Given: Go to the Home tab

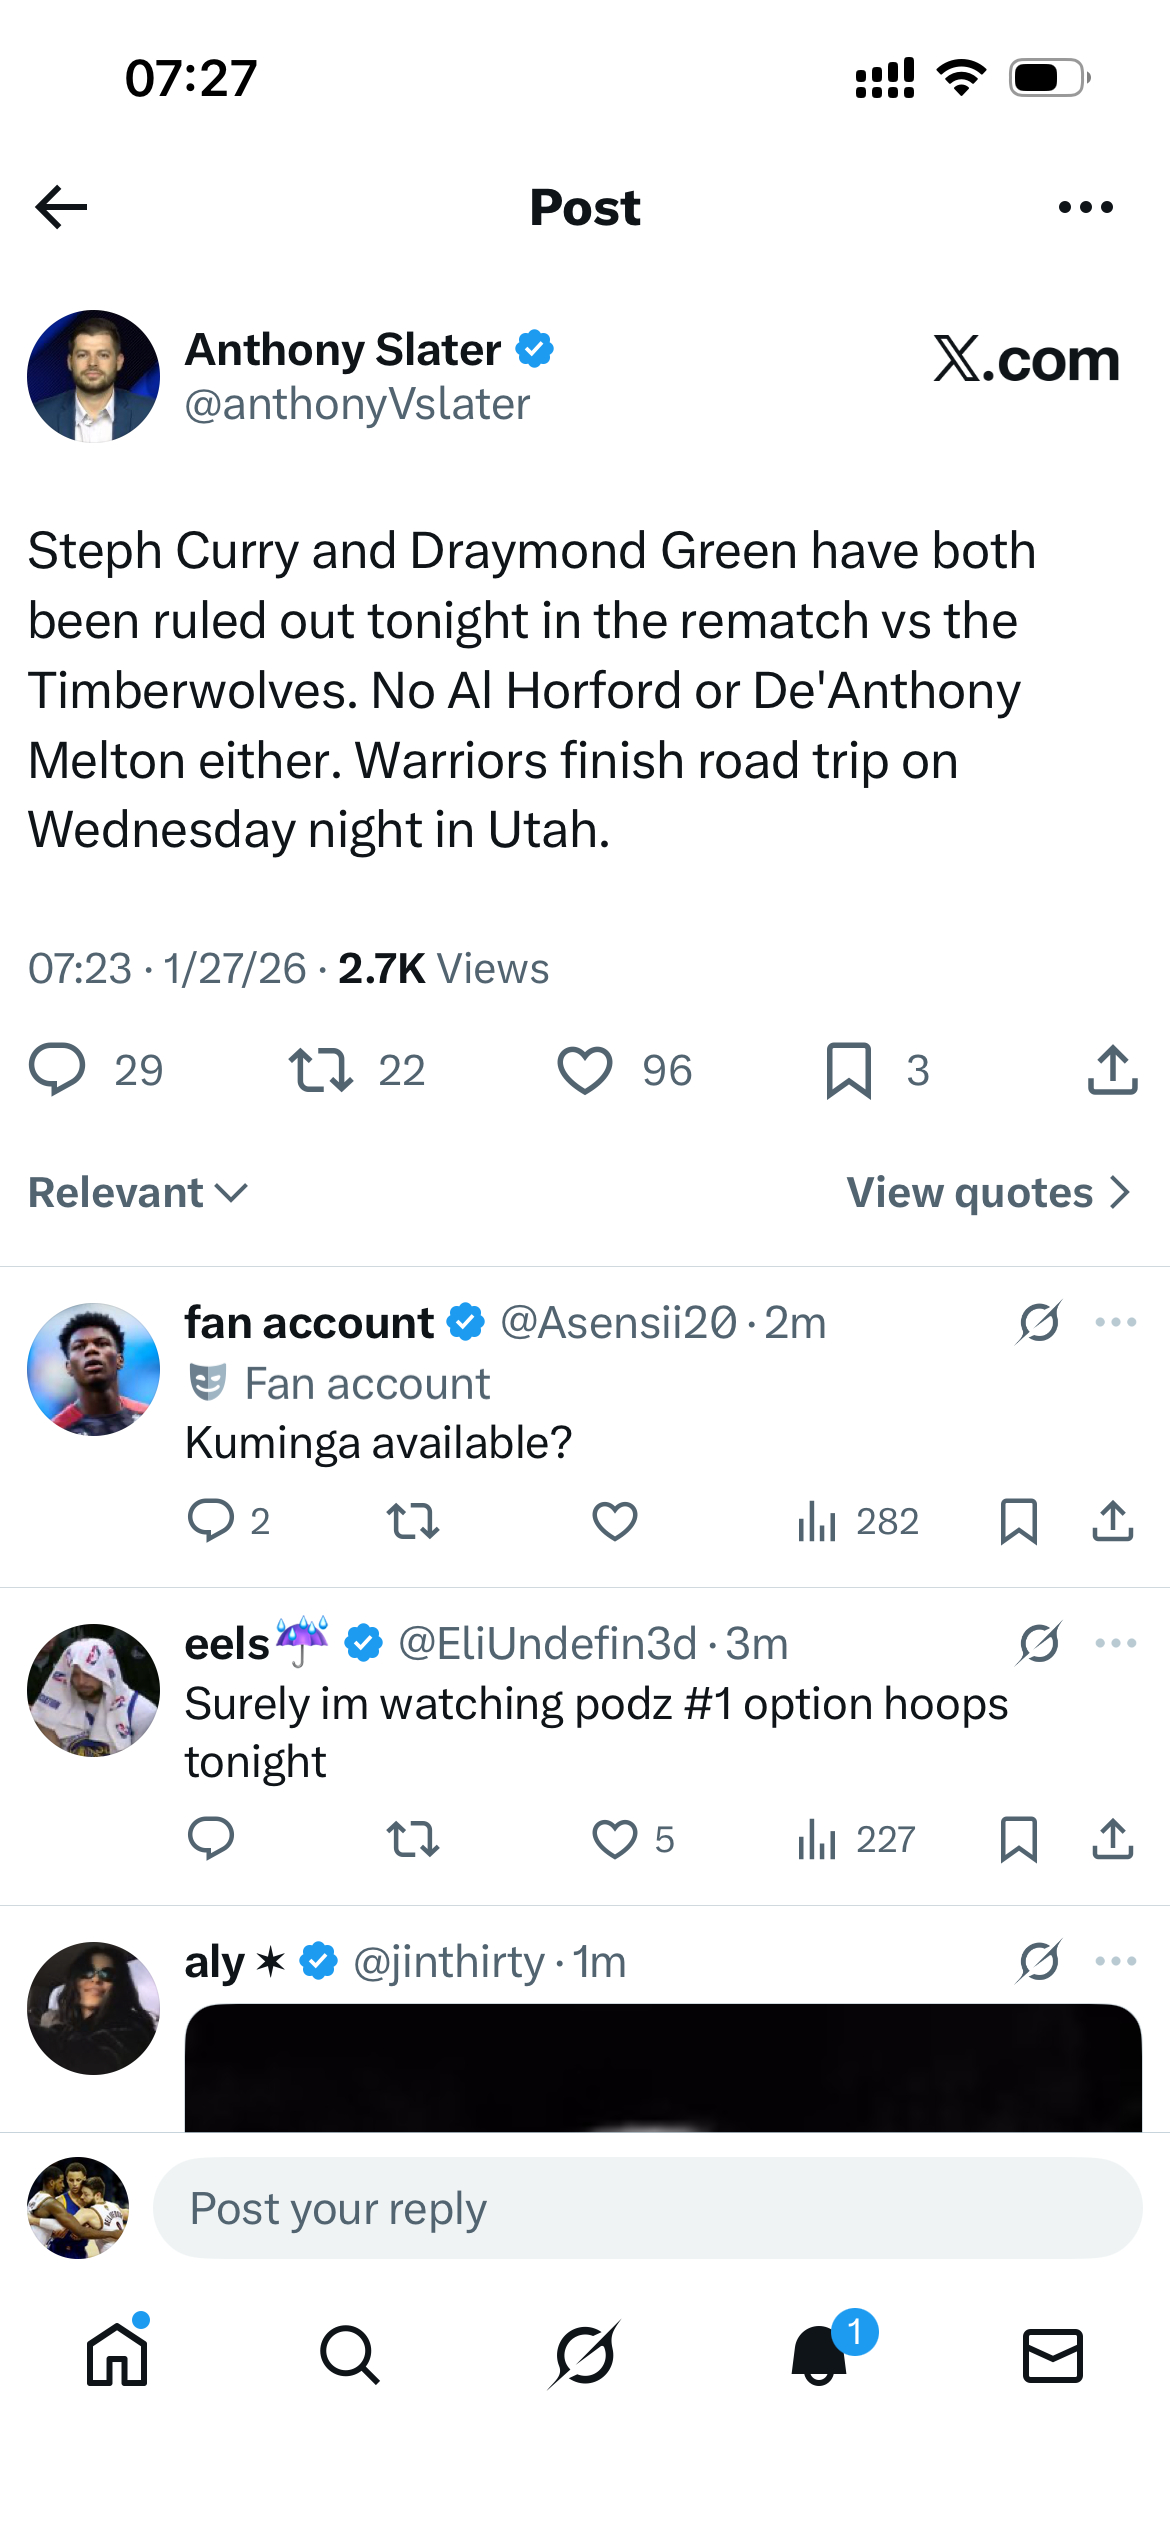Looking at the screenshot, I should pos(117,2355).
